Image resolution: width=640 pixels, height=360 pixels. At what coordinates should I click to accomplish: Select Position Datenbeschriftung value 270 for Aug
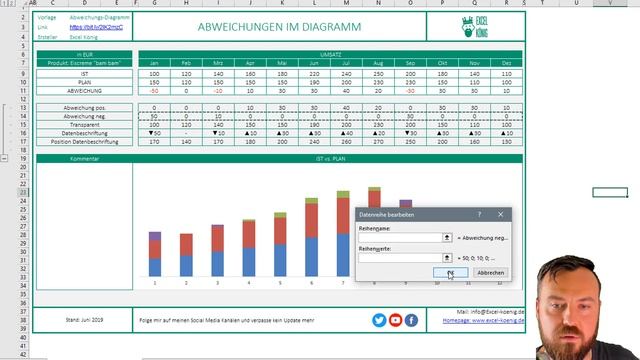pyautogui.click(x=378, y=142)
